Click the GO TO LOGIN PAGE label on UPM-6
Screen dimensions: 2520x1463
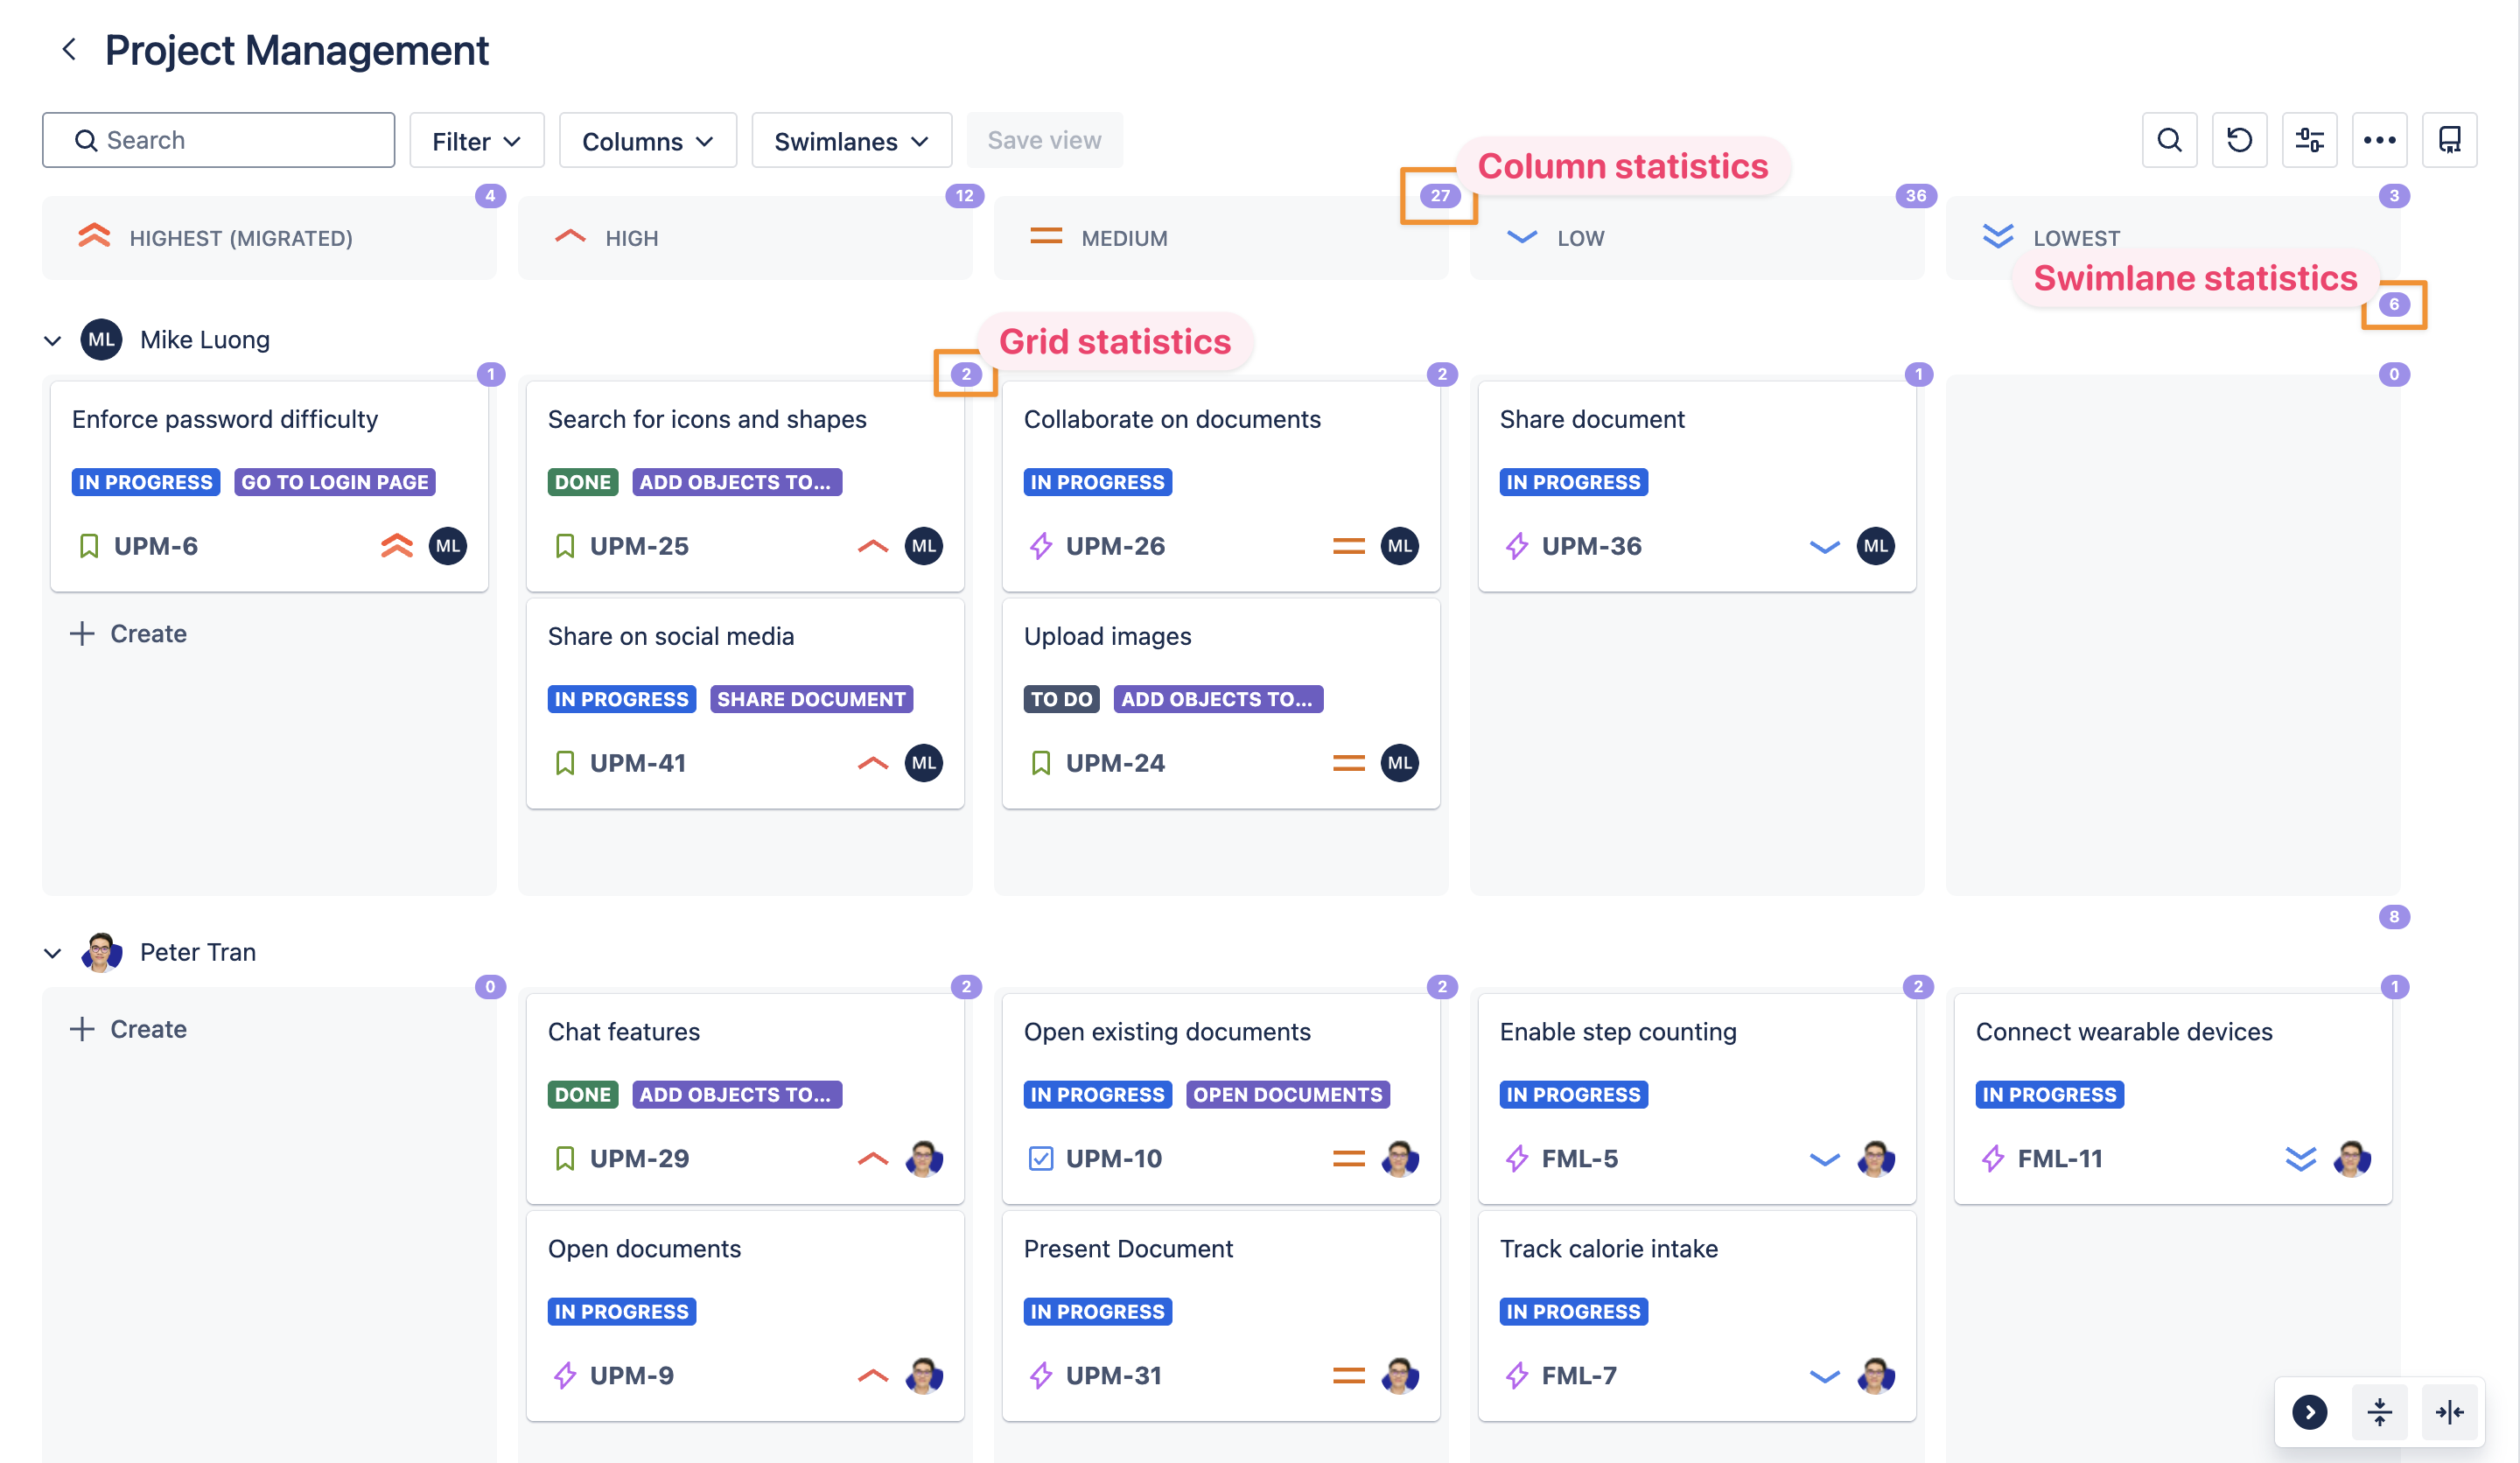click(x=334, y=482)
